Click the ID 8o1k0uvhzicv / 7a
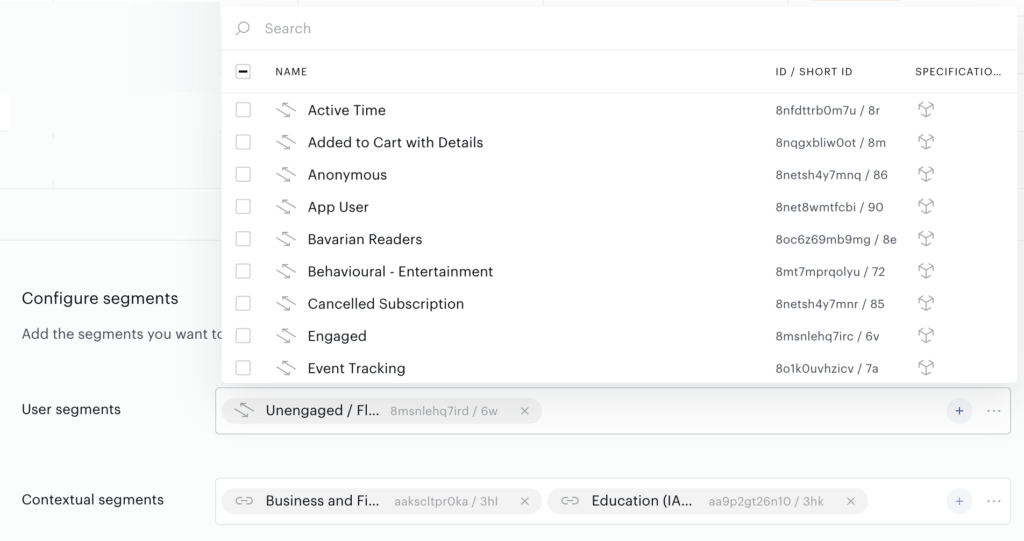The width and height of the screenshot is (1024, 541). [827, 369]
